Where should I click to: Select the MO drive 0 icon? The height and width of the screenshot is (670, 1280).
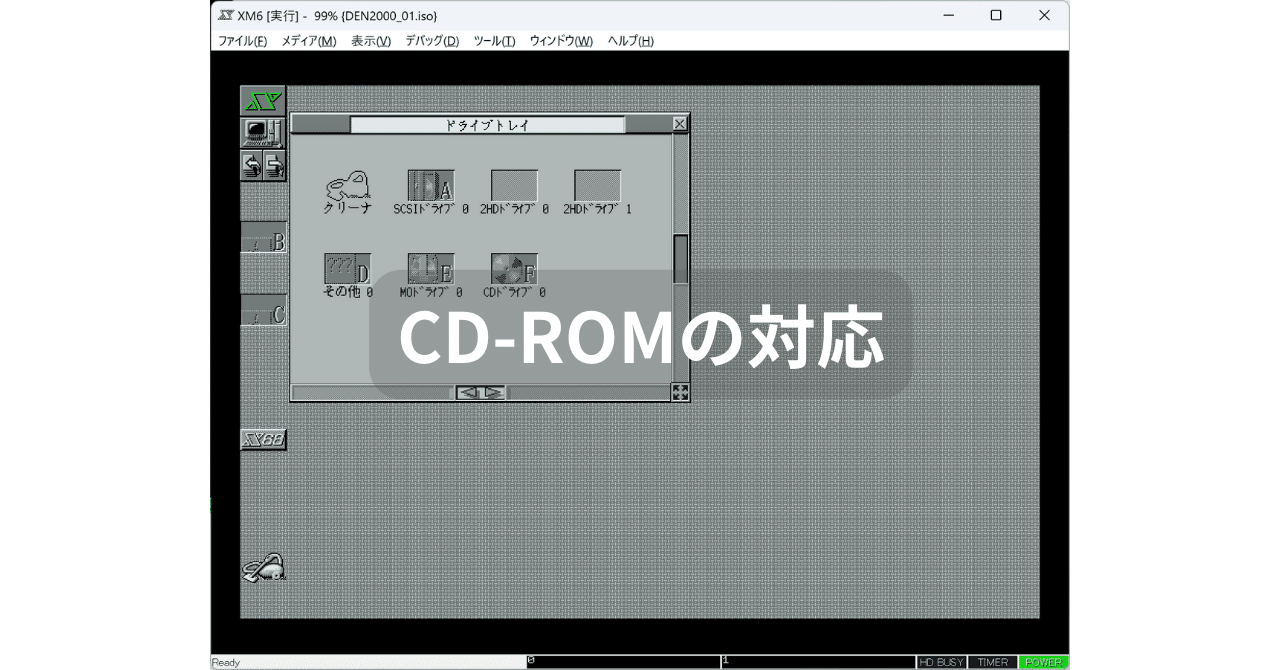coord(431,269)
